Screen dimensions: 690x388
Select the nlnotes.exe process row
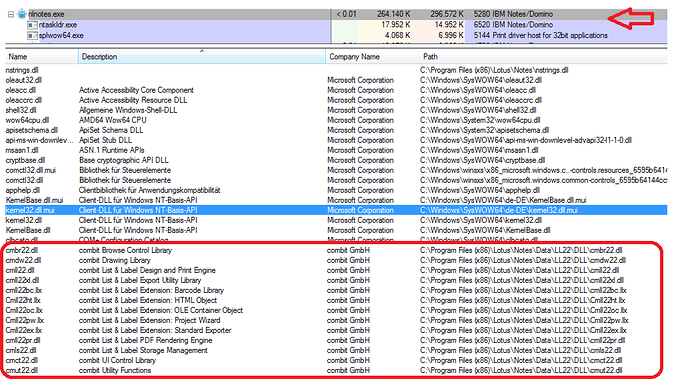coord(337,14)
